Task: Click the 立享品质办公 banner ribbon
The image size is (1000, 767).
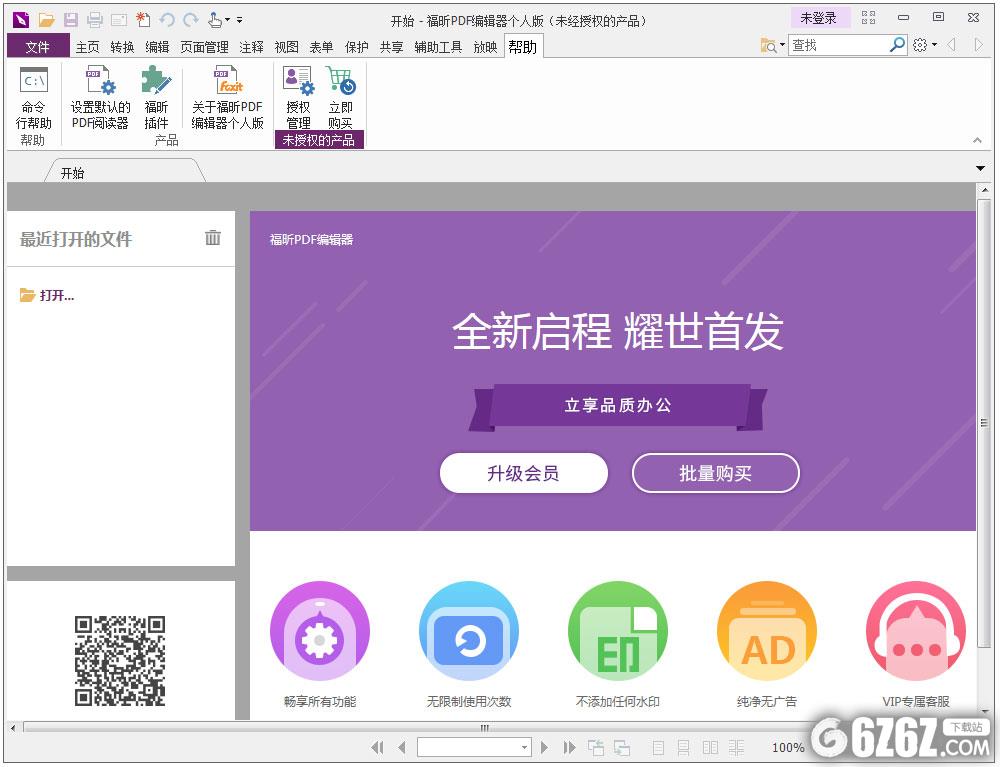Action: 617,406
